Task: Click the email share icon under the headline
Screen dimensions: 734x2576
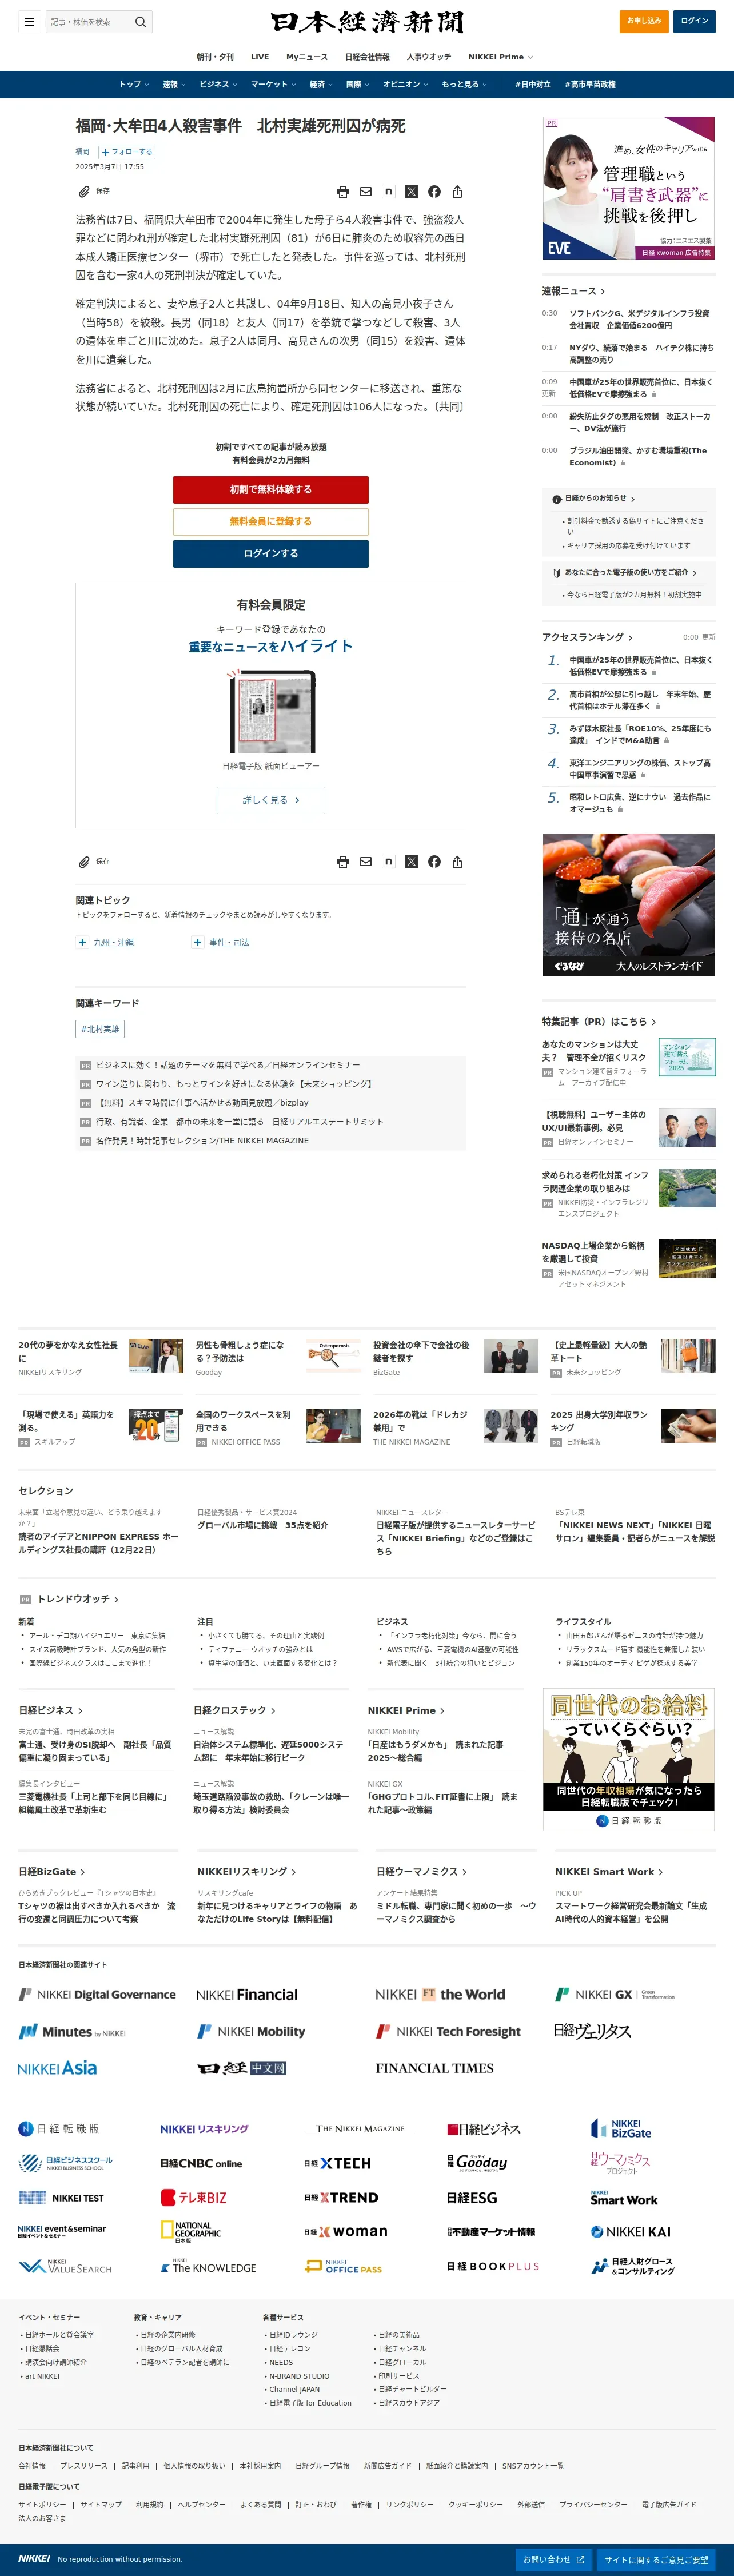Action: pyautogui.click(x=366, y=192)
